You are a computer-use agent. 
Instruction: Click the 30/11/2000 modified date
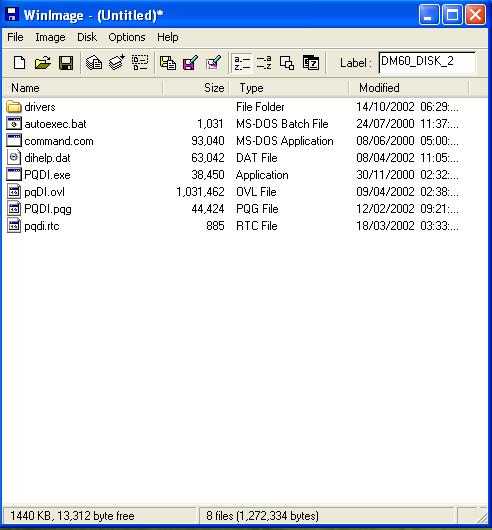click(385, 174)
